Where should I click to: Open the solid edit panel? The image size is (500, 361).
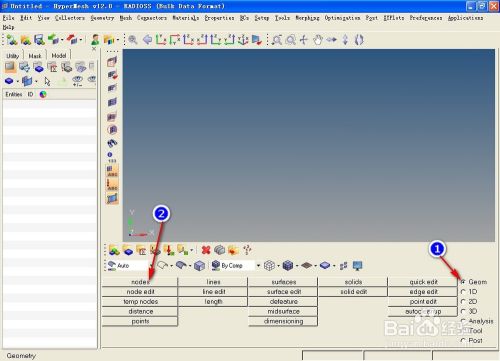click(353, 292)
